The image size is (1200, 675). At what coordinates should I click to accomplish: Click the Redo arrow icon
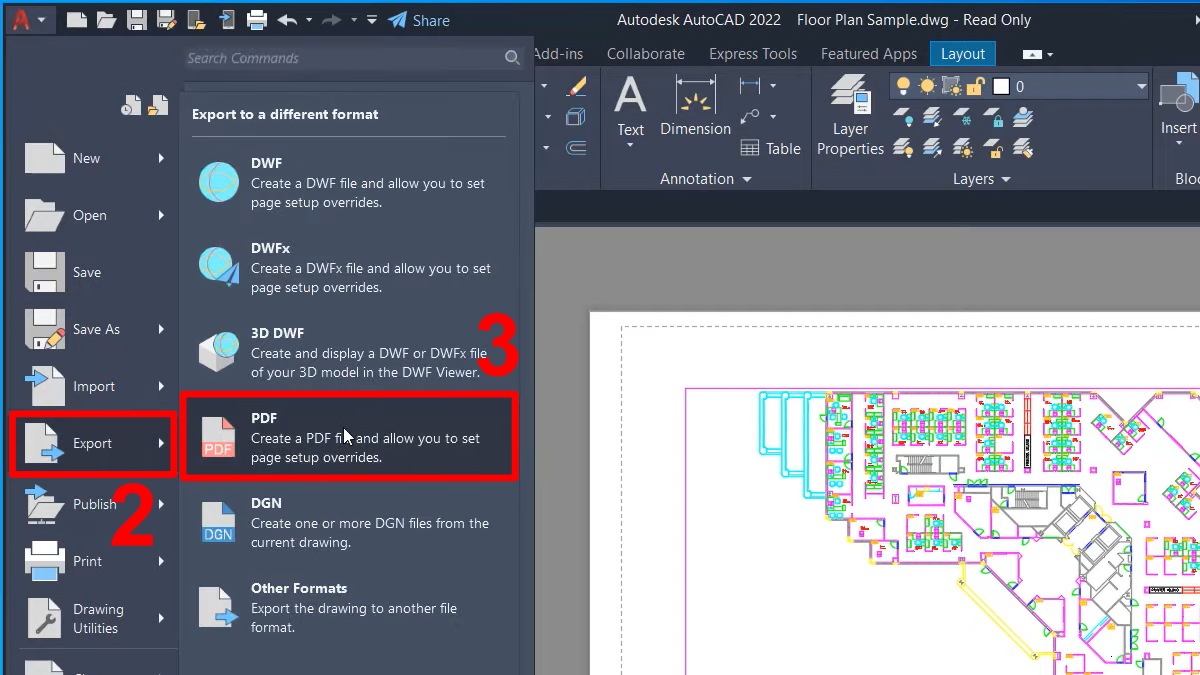click(x=333, y=19)
